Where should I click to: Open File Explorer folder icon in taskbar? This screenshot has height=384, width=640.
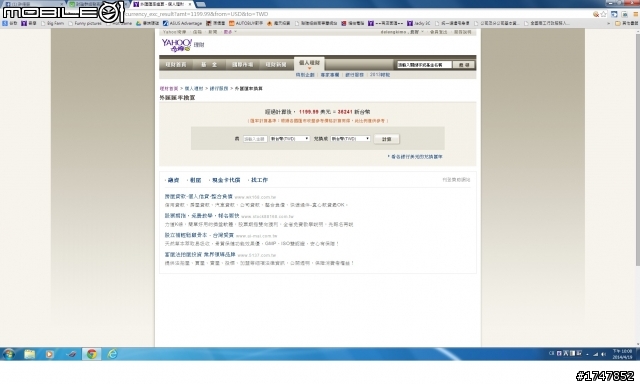[x=29, y=354]
